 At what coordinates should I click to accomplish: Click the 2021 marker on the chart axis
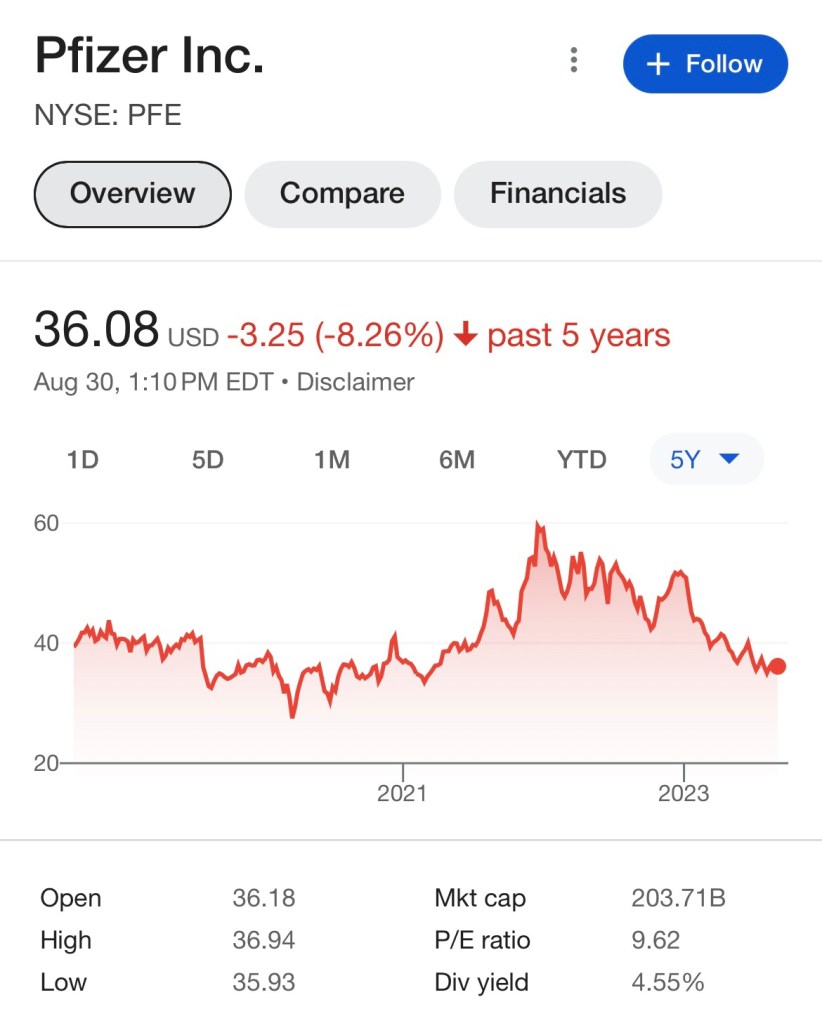(x=402, y=793)
